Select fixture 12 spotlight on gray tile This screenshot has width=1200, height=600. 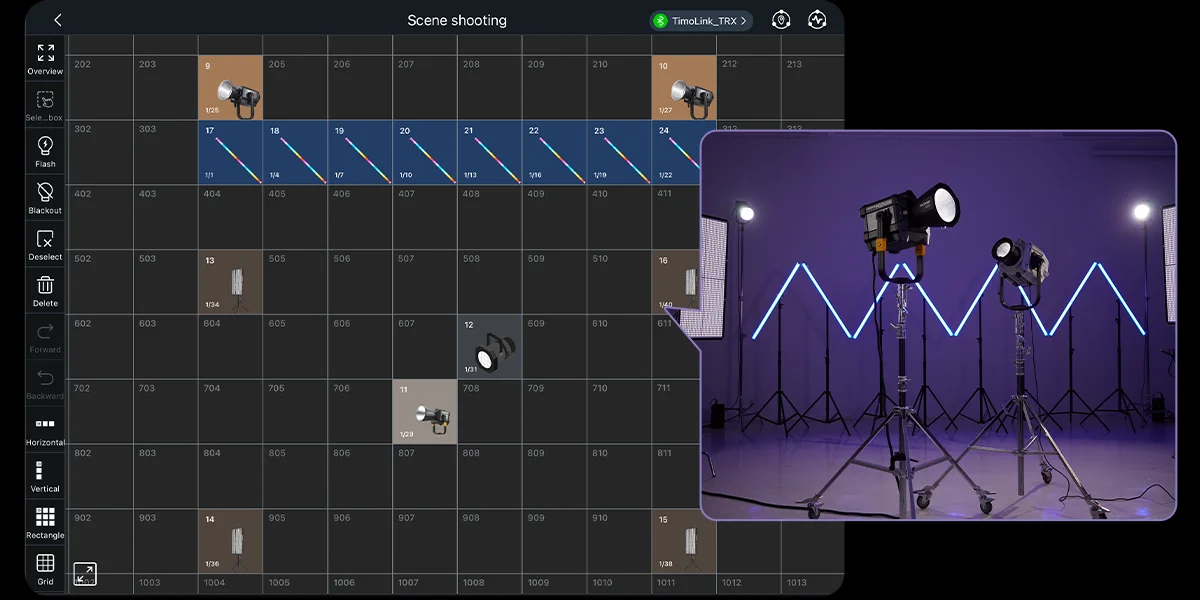point(489,347)
